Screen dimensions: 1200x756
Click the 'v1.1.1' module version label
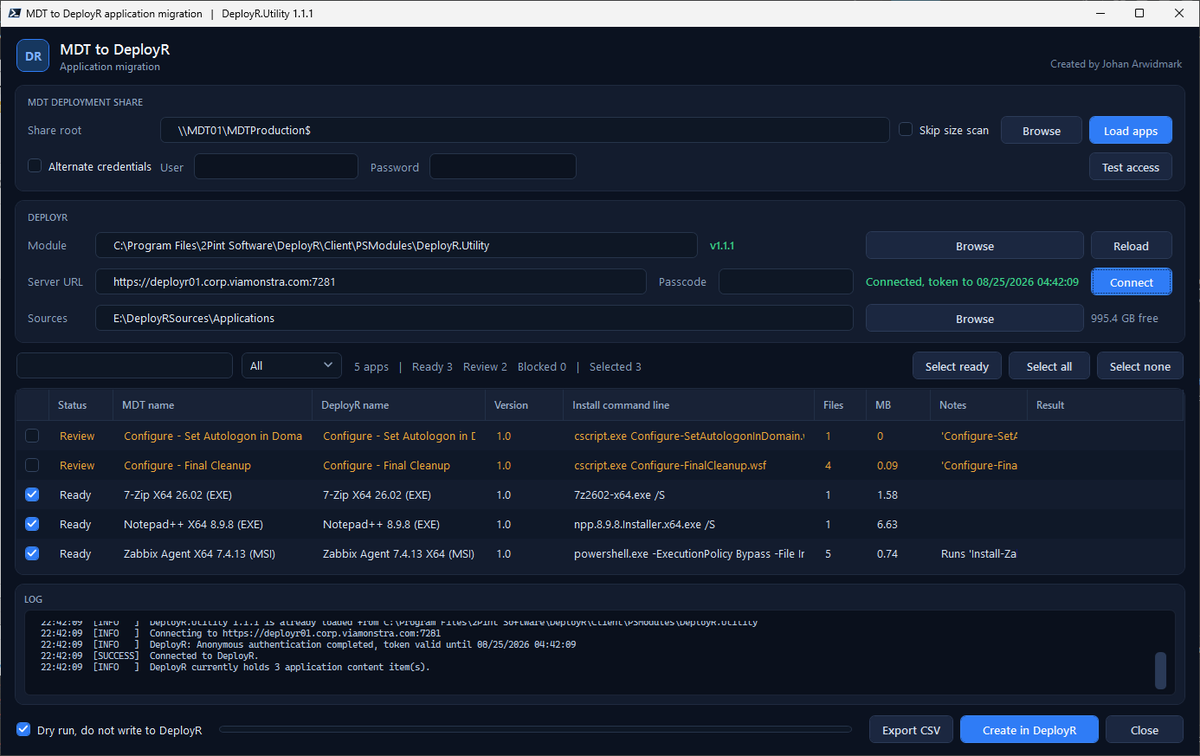722,245
